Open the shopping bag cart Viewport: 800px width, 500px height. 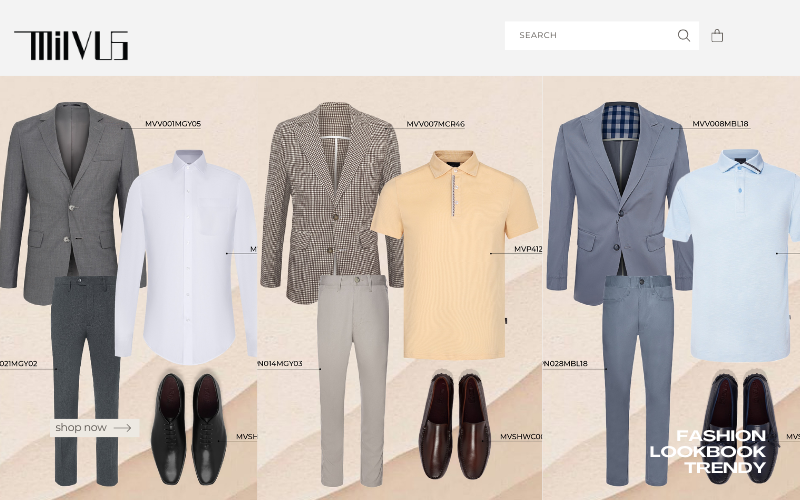(717, 35)
